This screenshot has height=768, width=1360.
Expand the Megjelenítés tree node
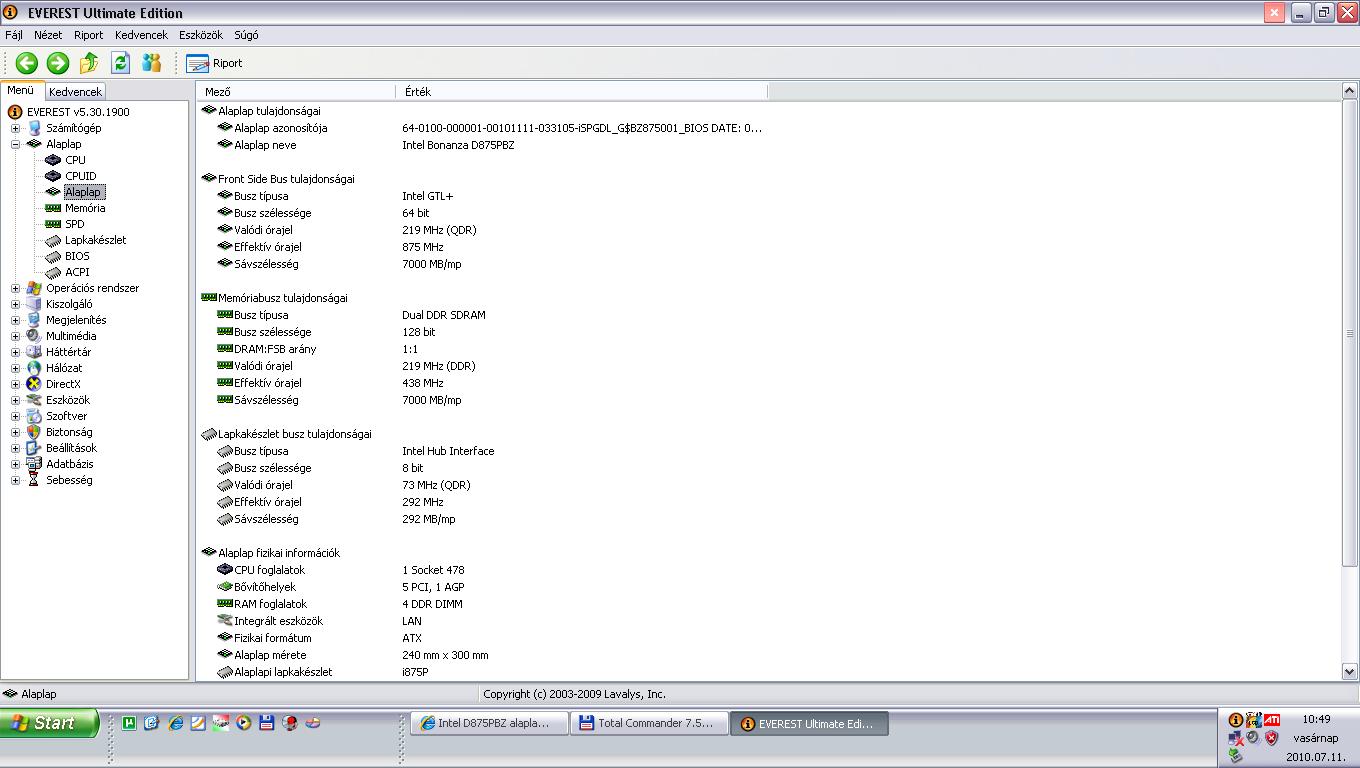pyautogui.click(x=15, y=320)
